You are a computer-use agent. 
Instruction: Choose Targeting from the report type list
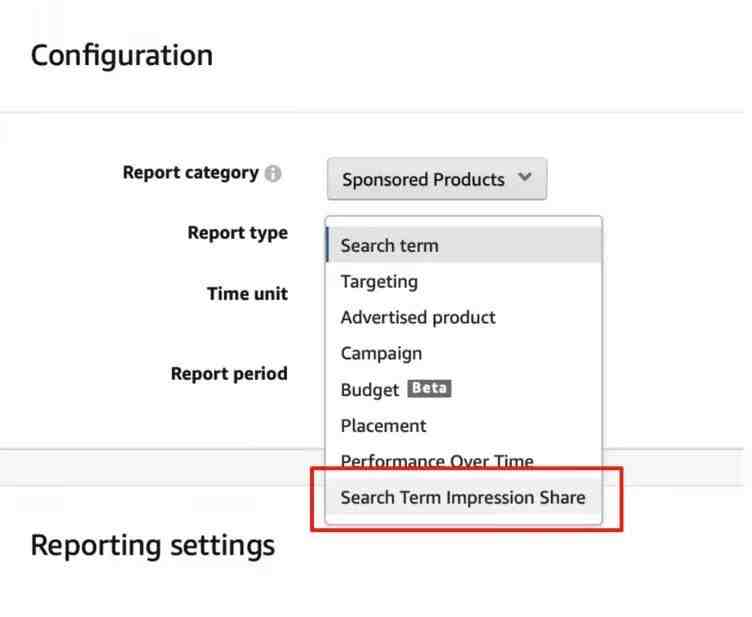pyautogui.click(x=379, y=282)
